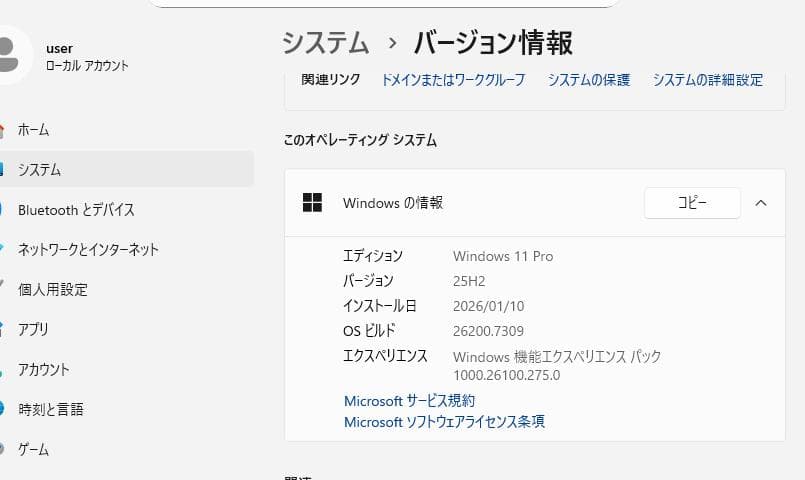The height and width of the screenshot is (480, 805).
Task: Click the エディション label
Action: tap(373, 256)
